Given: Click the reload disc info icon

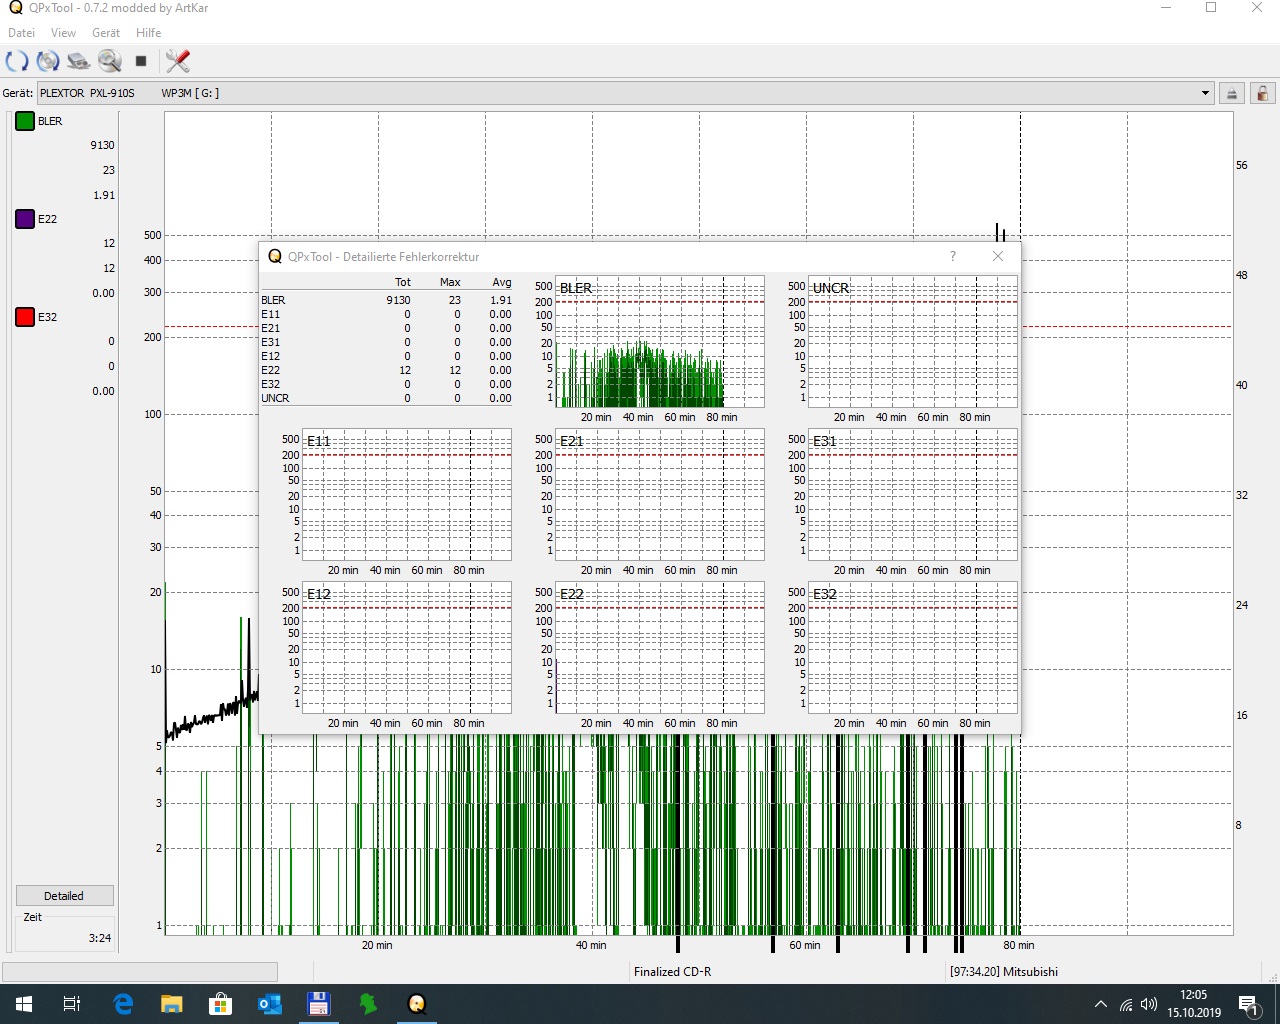Looking at the screenshot, I should point(48,61).
